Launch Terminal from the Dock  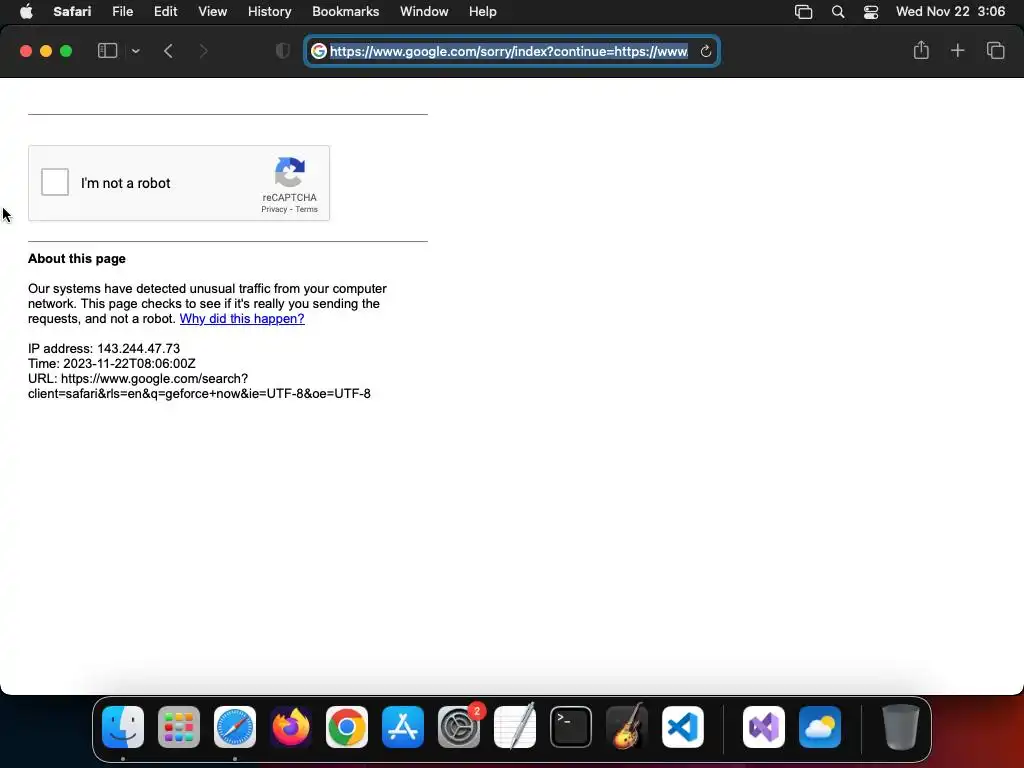[x=571, y=727]
